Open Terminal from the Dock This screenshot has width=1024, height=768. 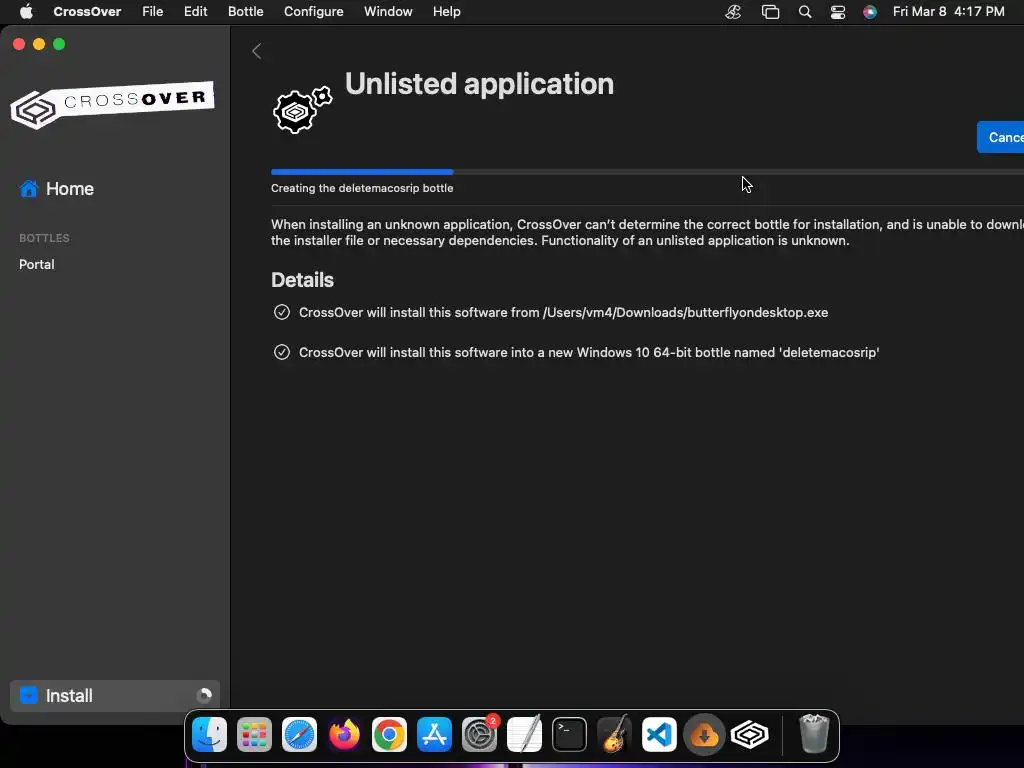tap(569, 735)
